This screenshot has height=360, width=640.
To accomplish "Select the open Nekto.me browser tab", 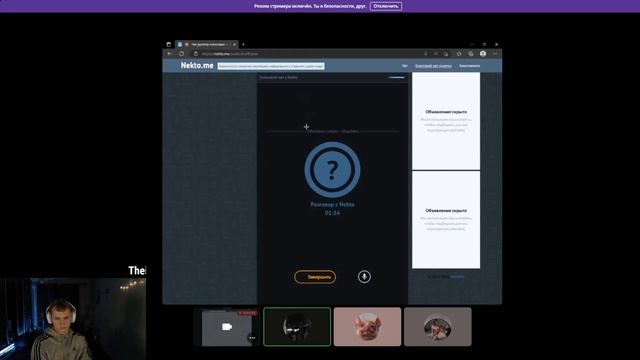I will (x=207, y=44).
